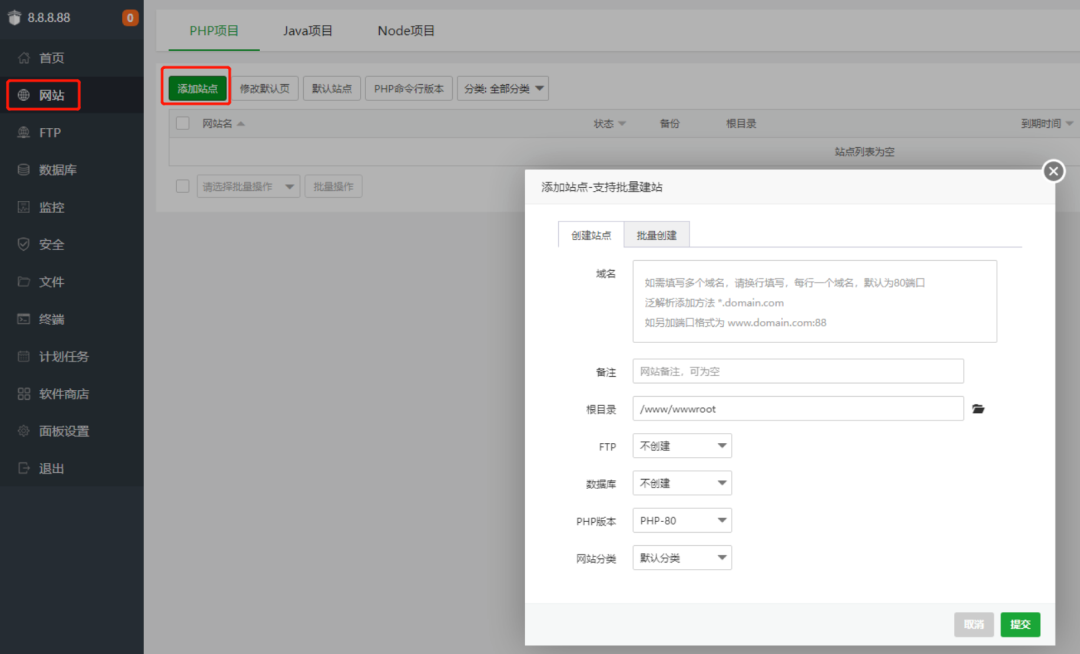The image size is (1080, 654).
Task: Open the 文件 folder icon in sidebar
Action: click(x=24, y=282)
